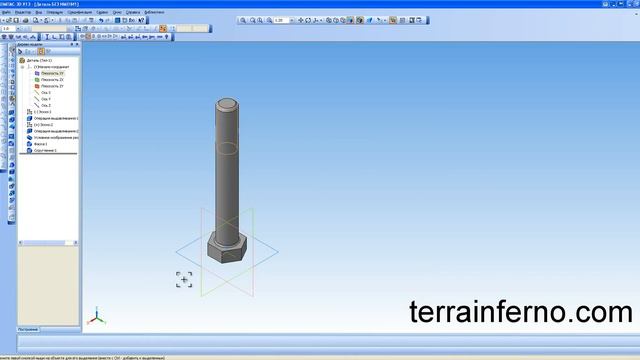Click the Redo arrow icon
This screenshot has height=360, width=640.
tap(108, 20)
